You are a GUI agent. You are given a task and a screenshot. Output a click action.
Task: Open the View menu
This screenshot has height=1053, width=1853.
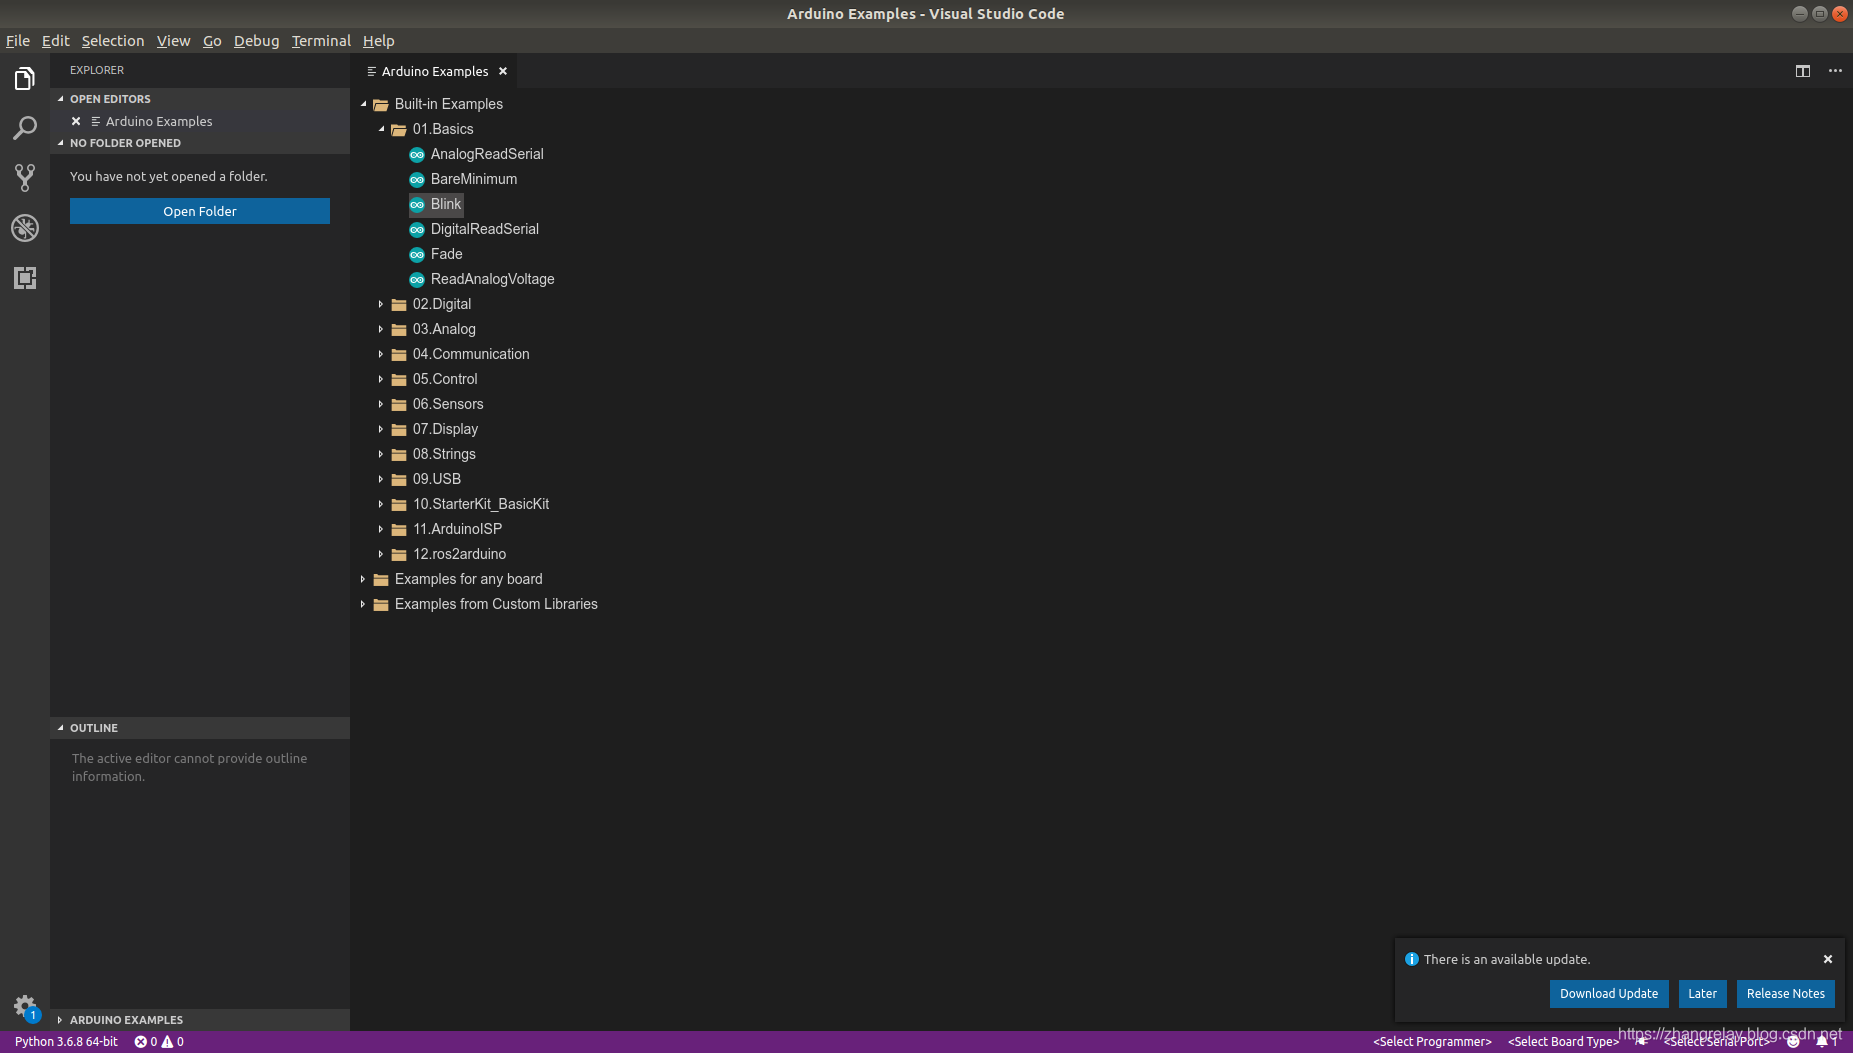(x=173, y=41)
